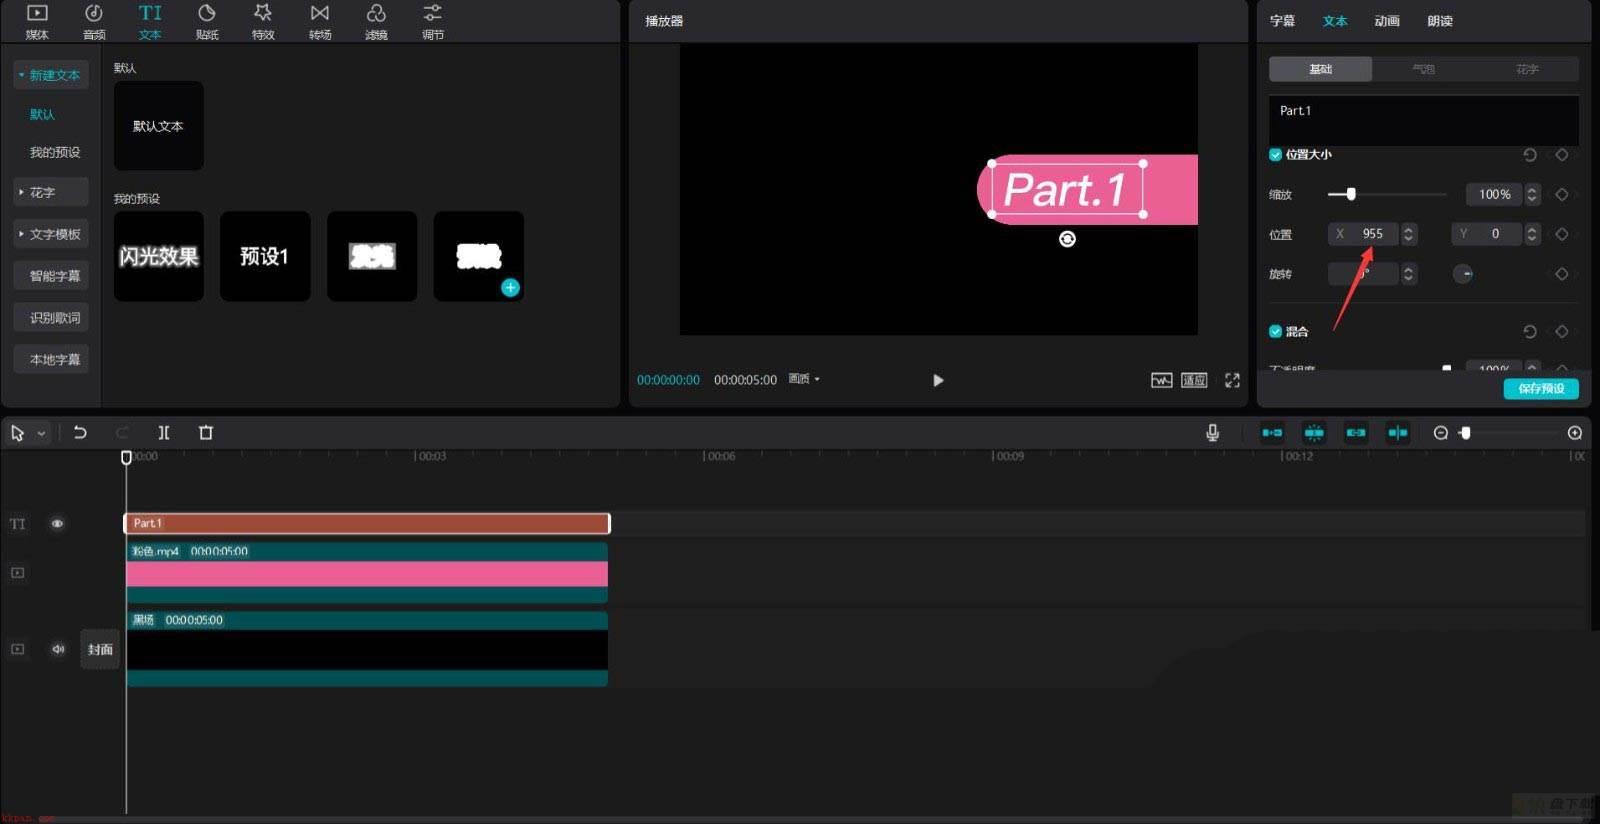Open the 特效 effects panel
The image size is (1600, 824).
click(263, 21)
